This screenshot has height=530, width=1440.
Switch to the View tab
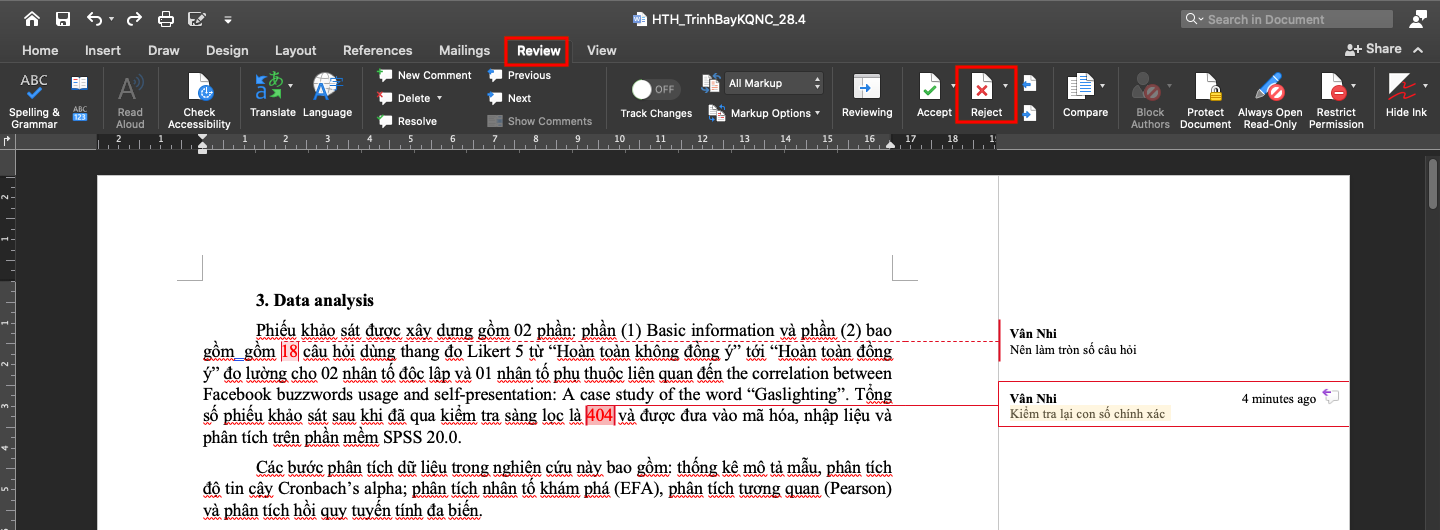[x=602, y=50]
